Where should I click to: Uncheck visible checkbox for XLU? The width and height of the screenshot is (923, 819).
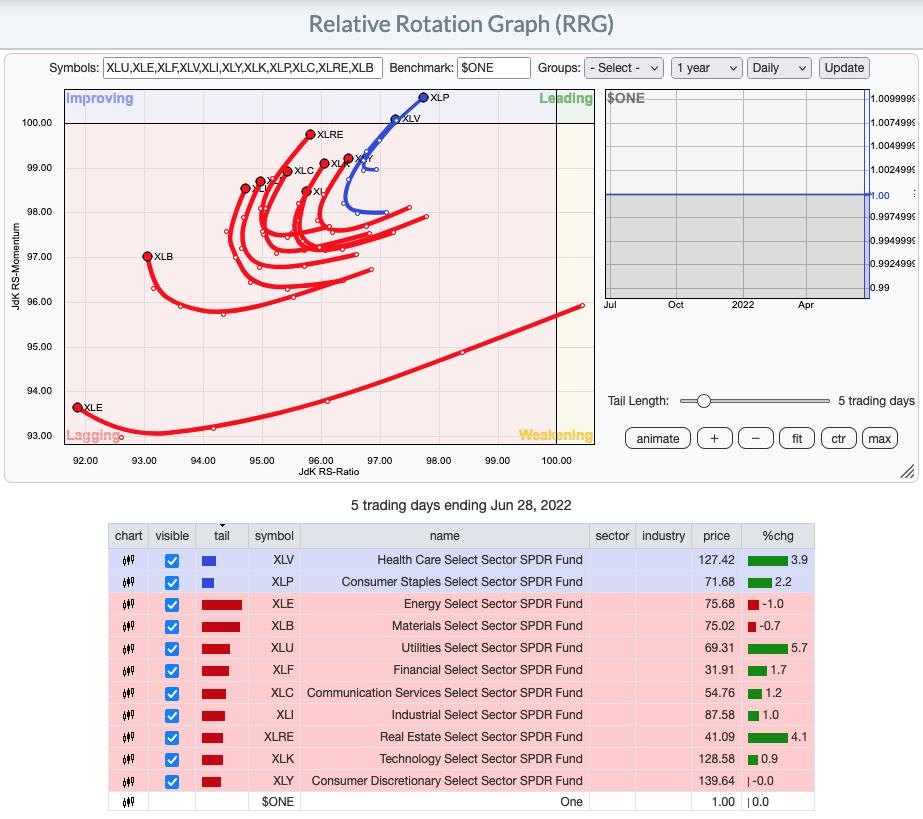tap(172, 649)
